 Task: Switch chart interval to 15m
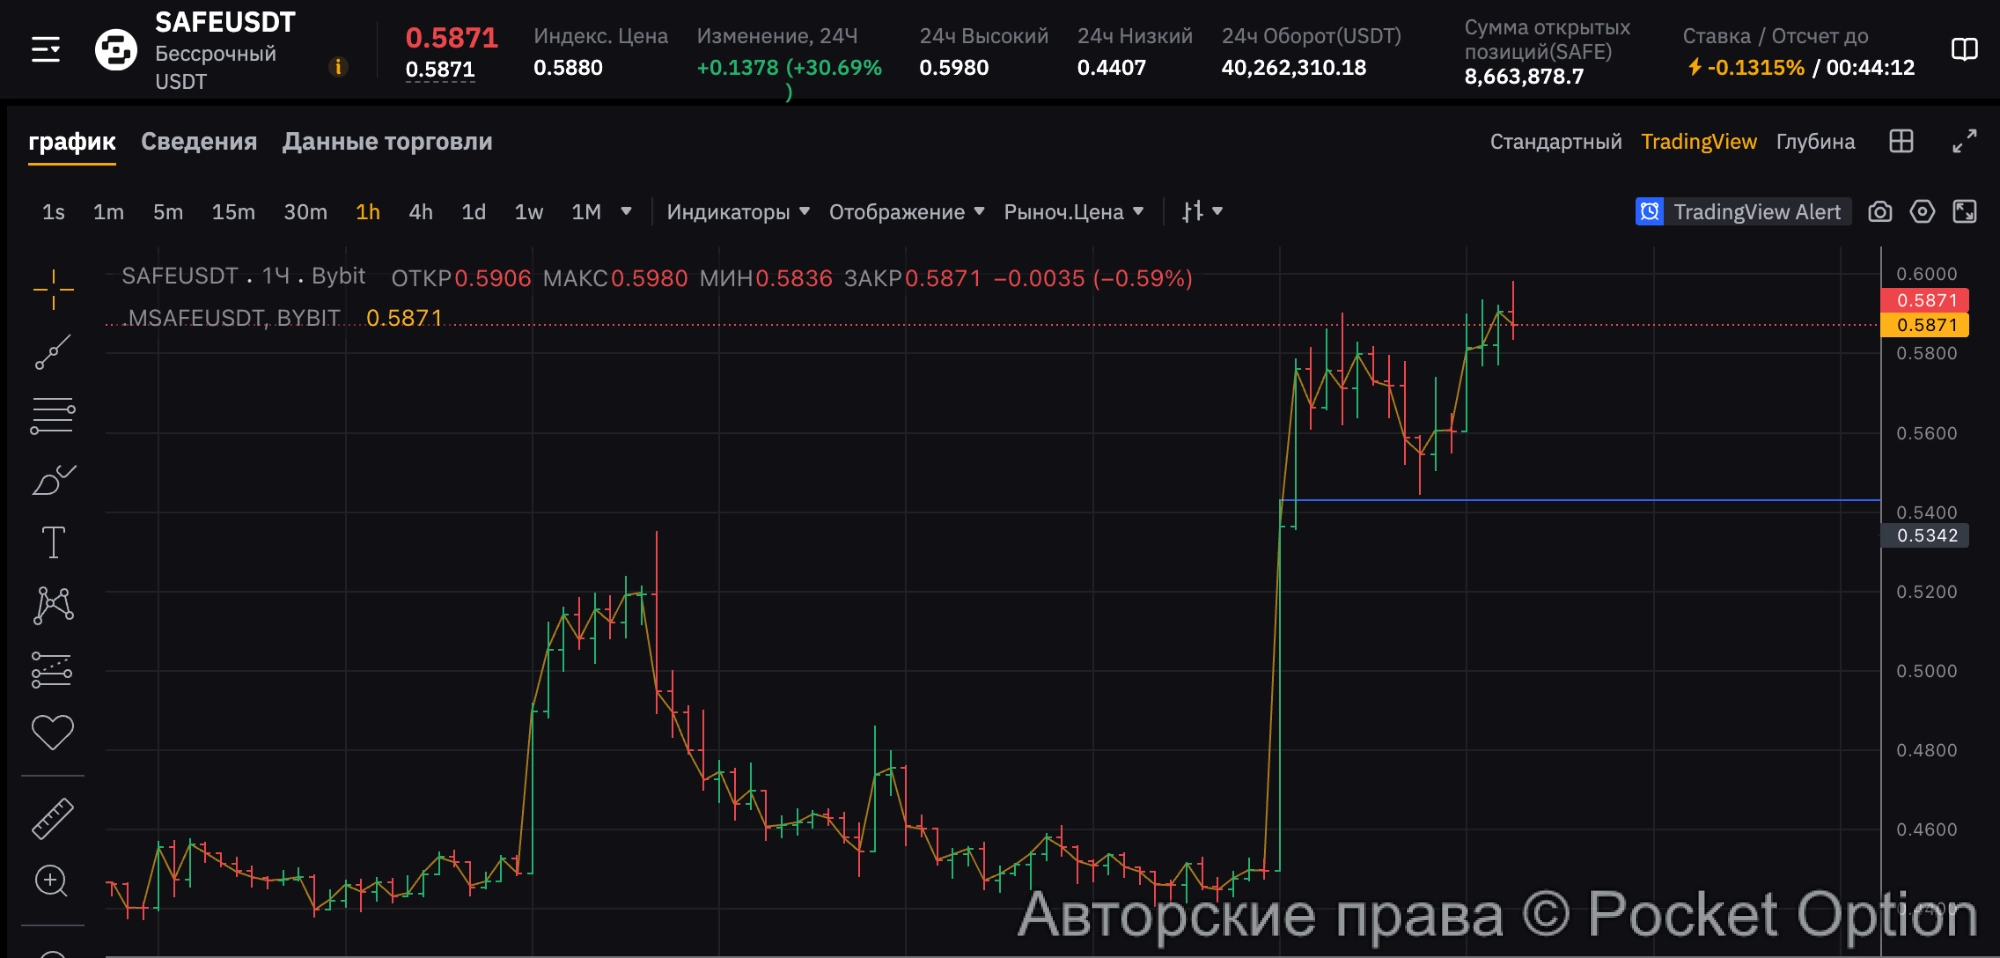[x=233, y=212]
